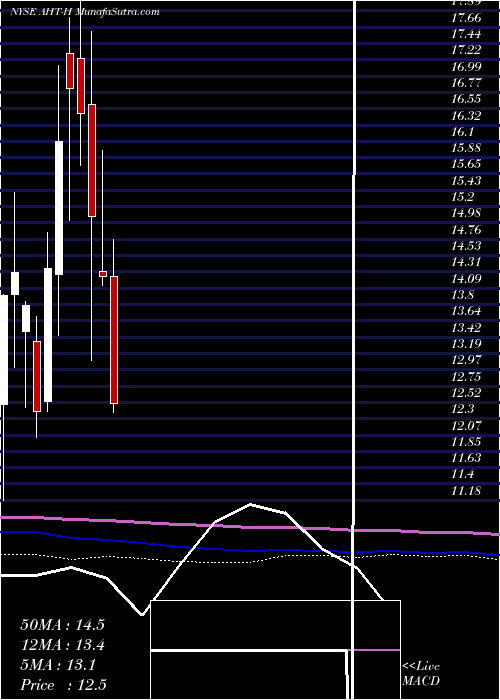Select the 11.18 price level label
The width and height of the screenshot is (500, 700).
click(467, 491)
